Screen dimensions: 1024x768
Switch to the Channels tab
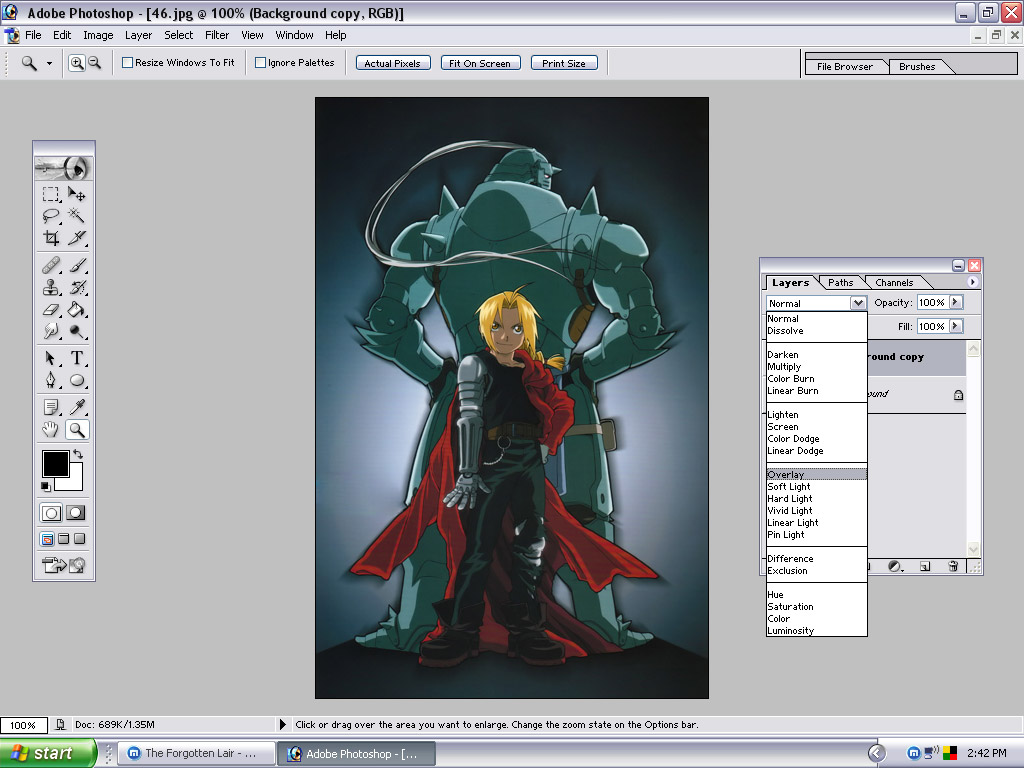click(x=894, y=283)
